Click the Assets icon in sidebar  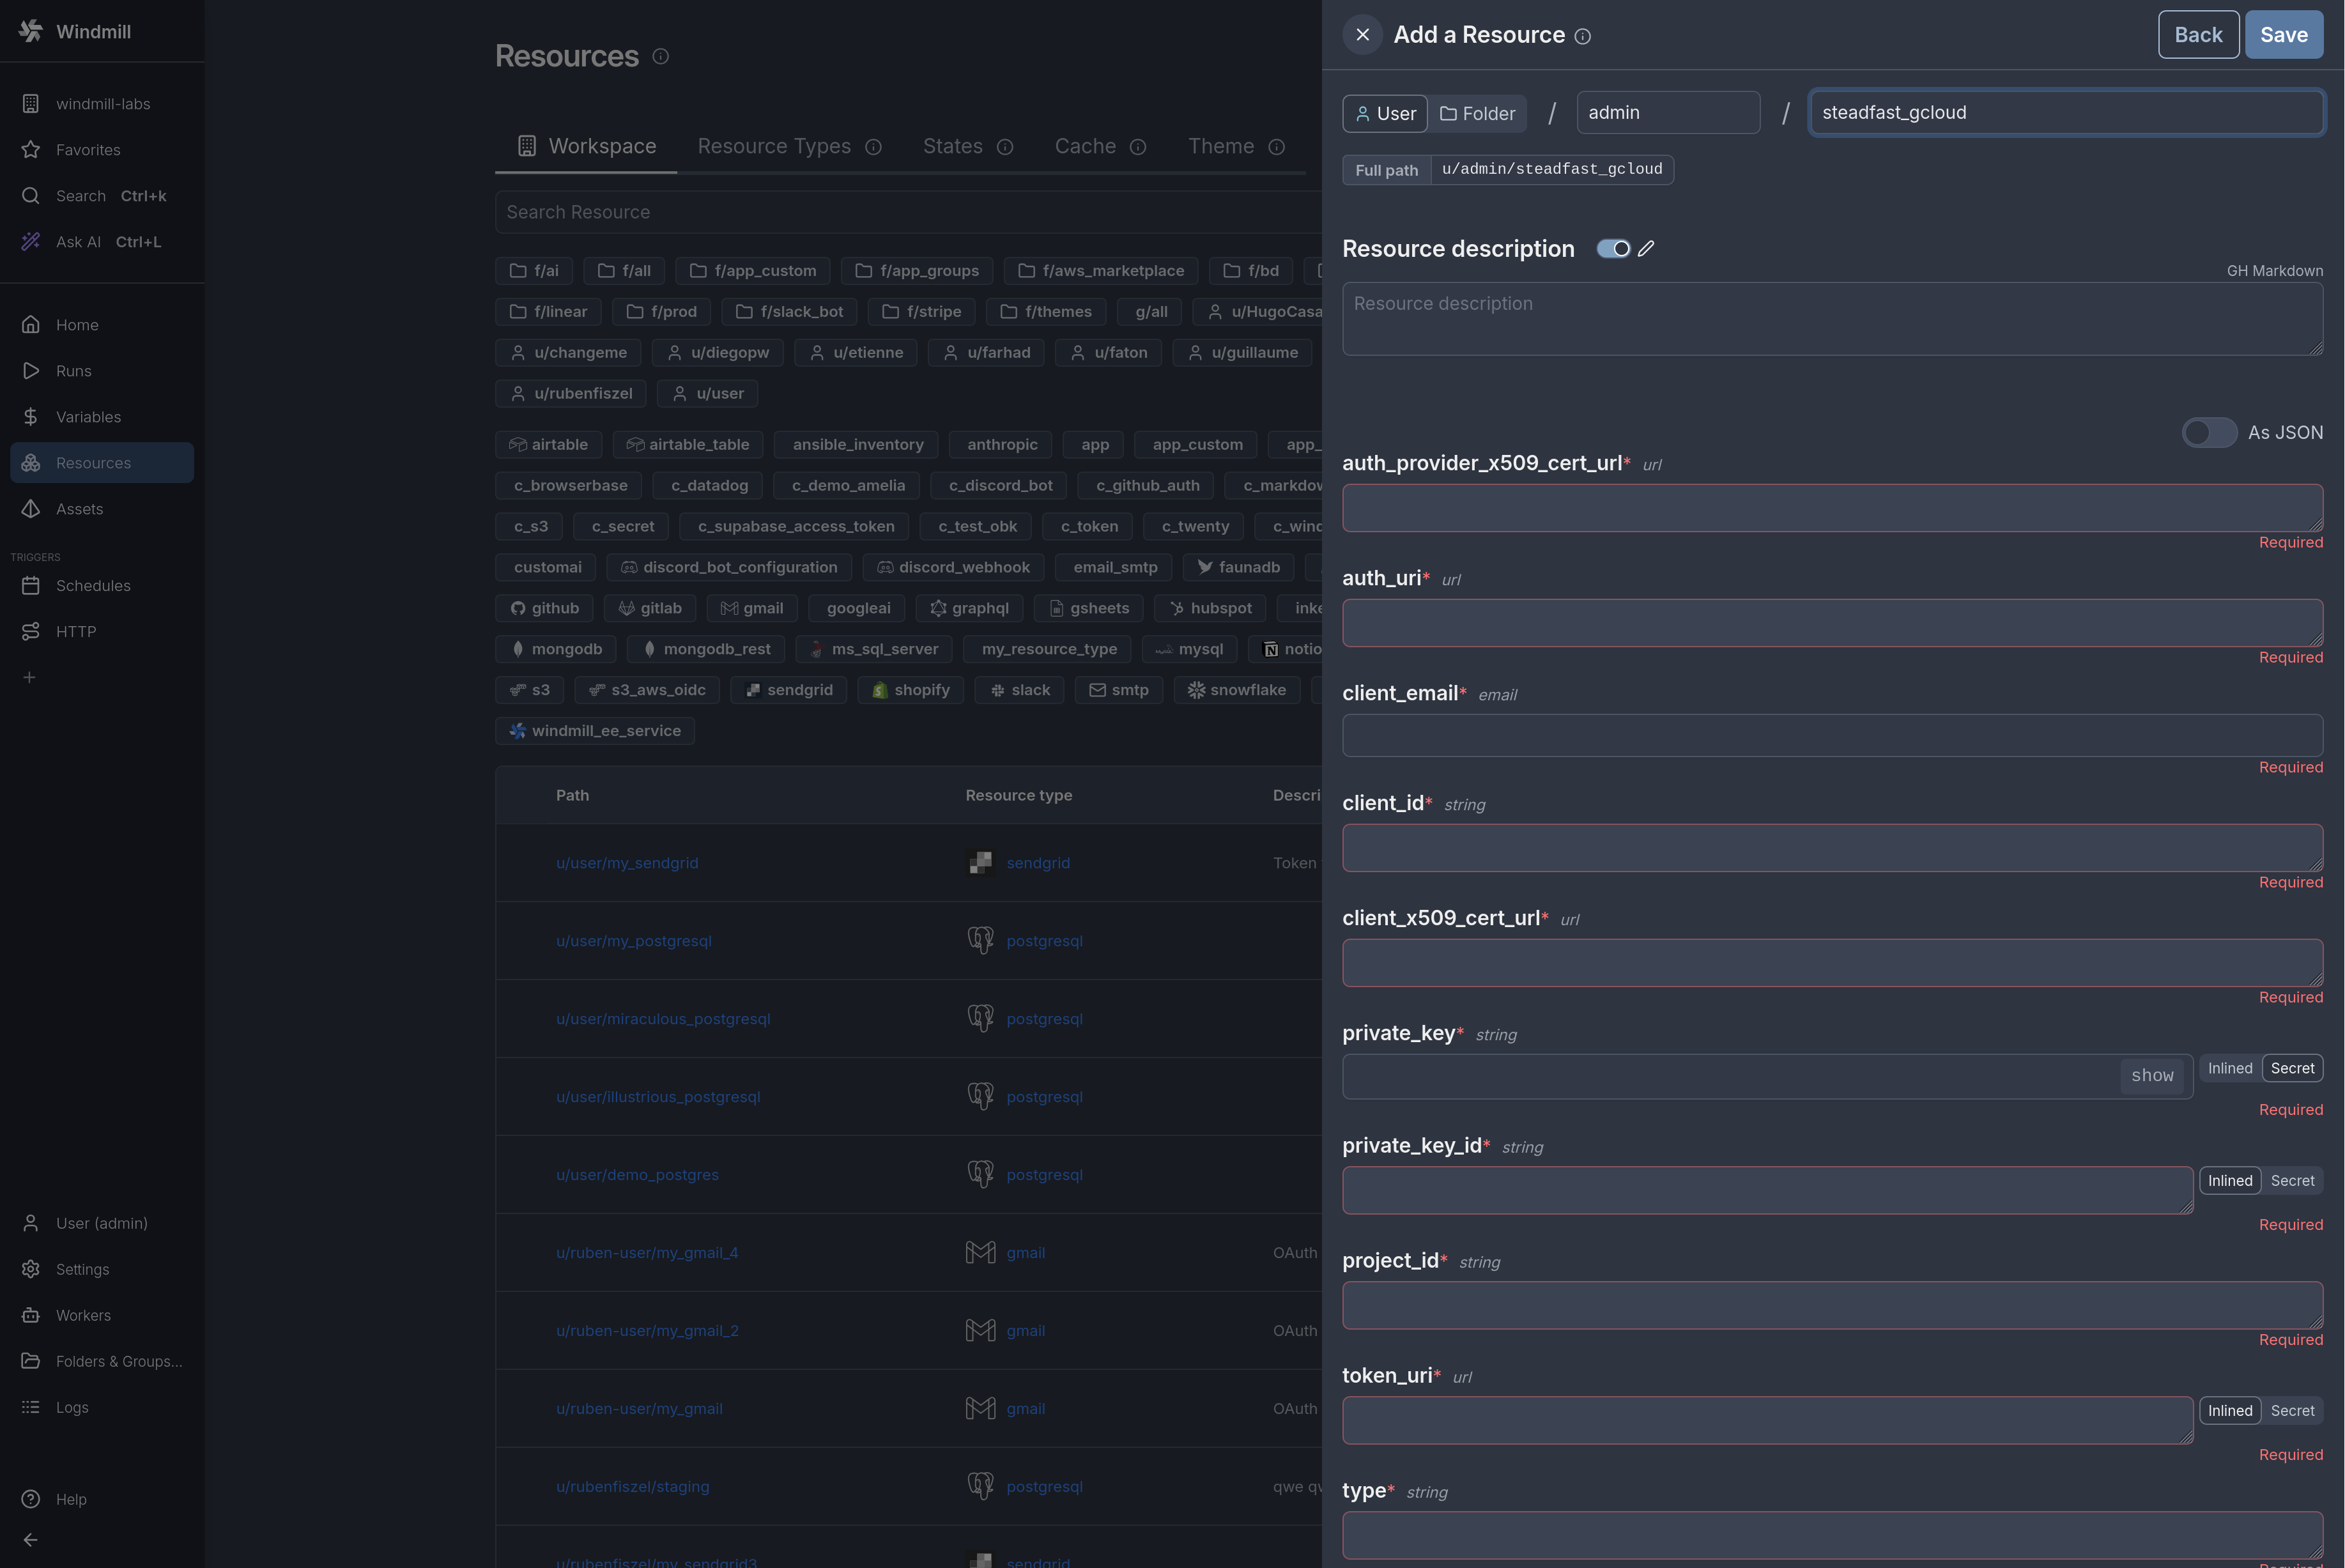(31, 509)
